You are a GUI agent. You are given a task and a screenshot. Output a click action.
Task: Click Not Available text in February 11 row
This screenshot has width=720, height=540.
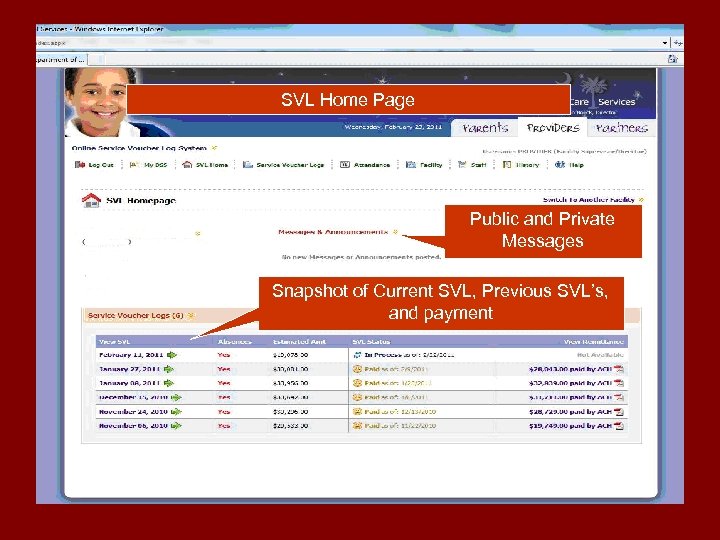(600, 355)
